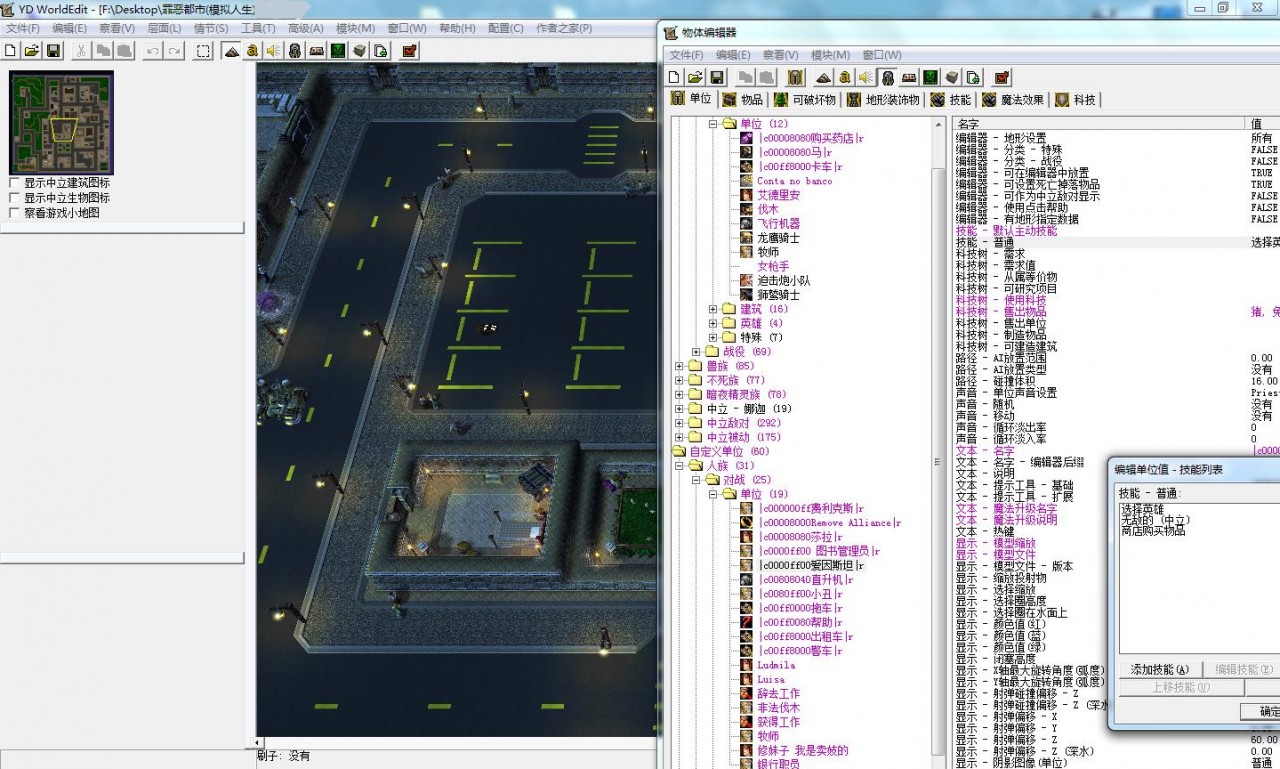Screen dimensions: 1280x769
Task: Click Open map folder icon in WorldEdit toolbar
Action: (x=32, y=50)
